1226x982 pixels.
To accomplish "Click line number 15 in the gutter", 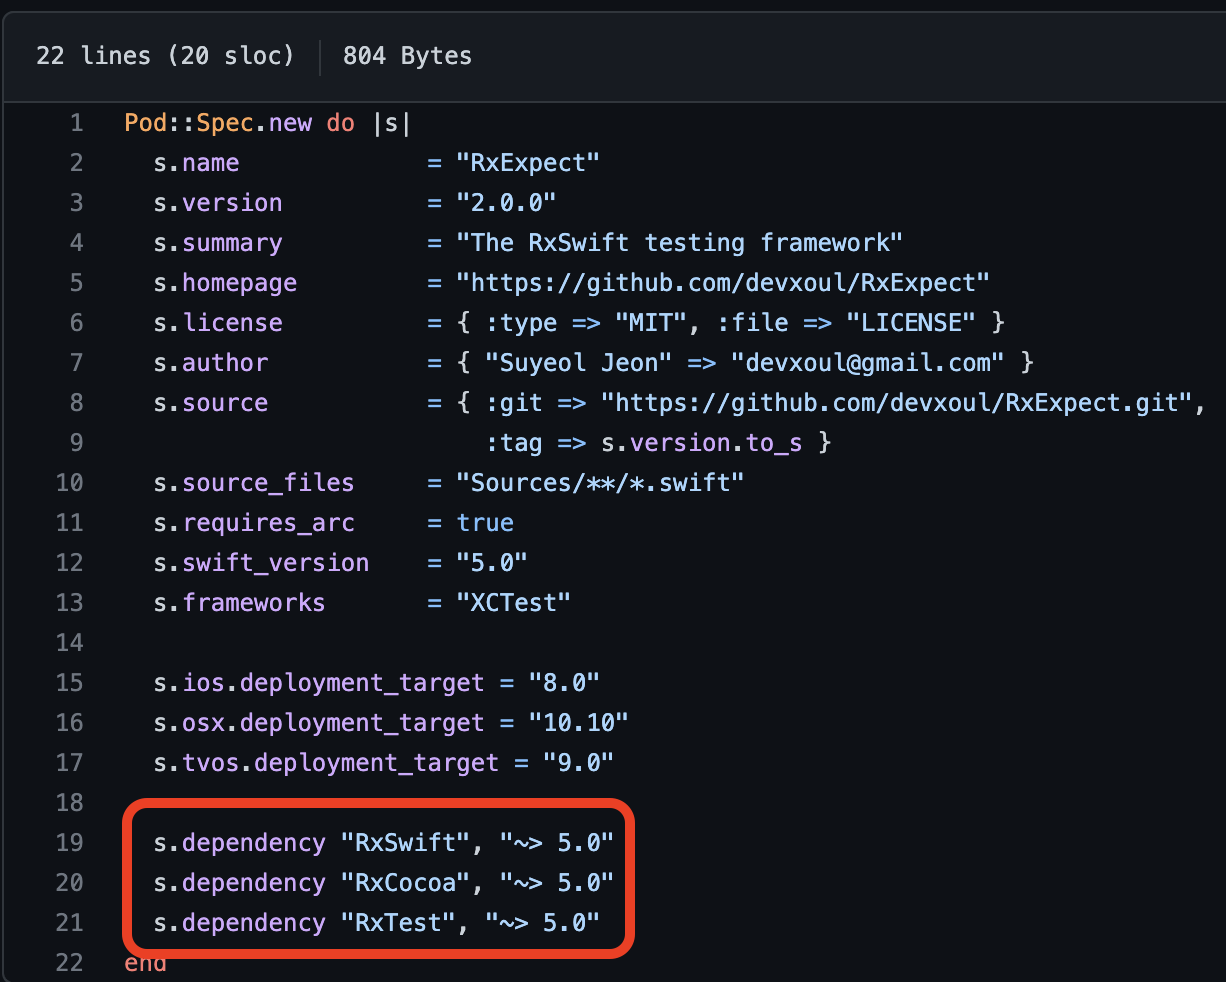I will point(69,683).
